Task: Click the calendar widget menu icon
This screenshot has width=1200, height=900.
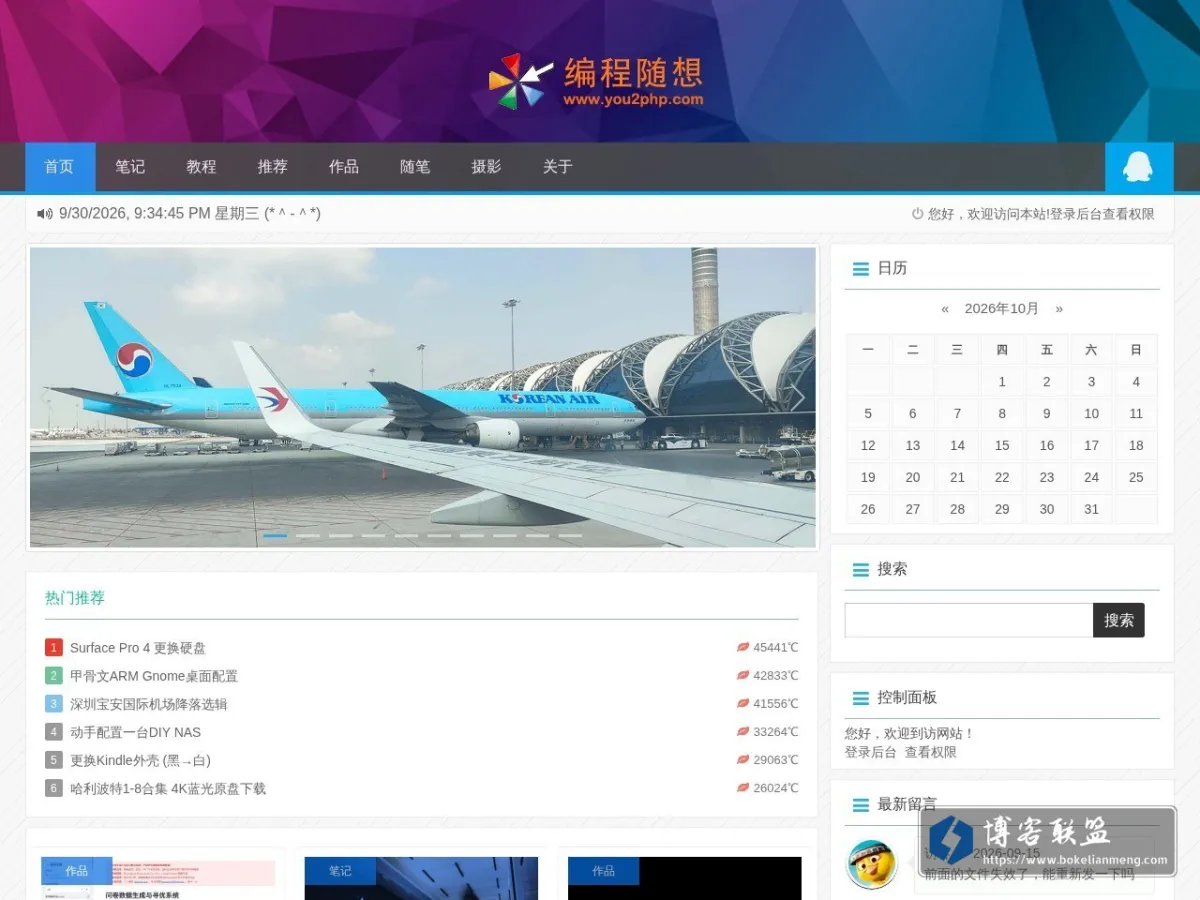Action: (860, 269)
